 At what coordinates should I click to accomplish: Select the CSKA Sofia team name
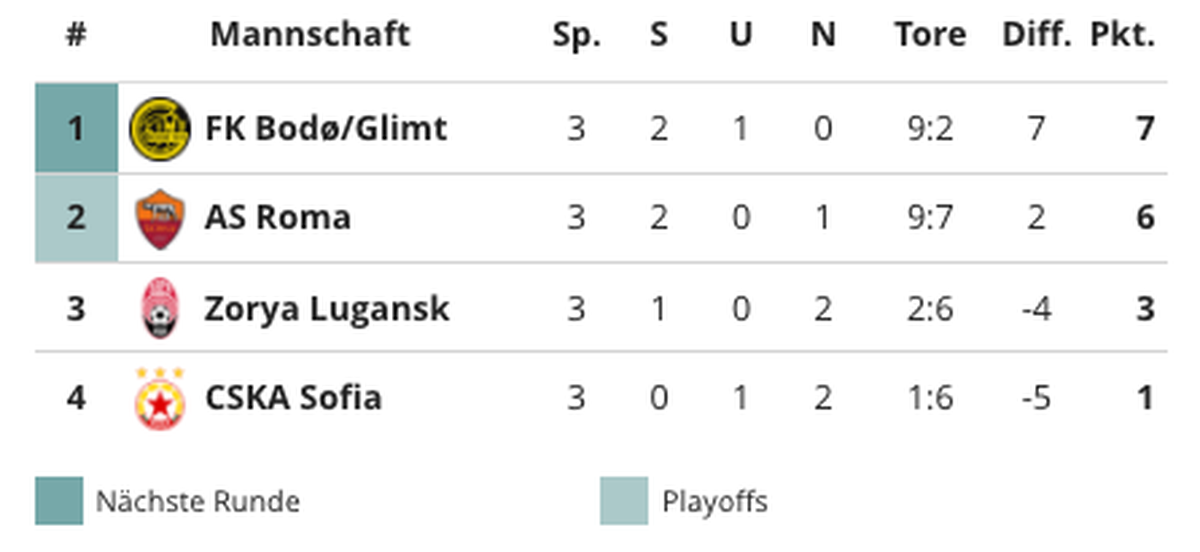click(293, 398)
